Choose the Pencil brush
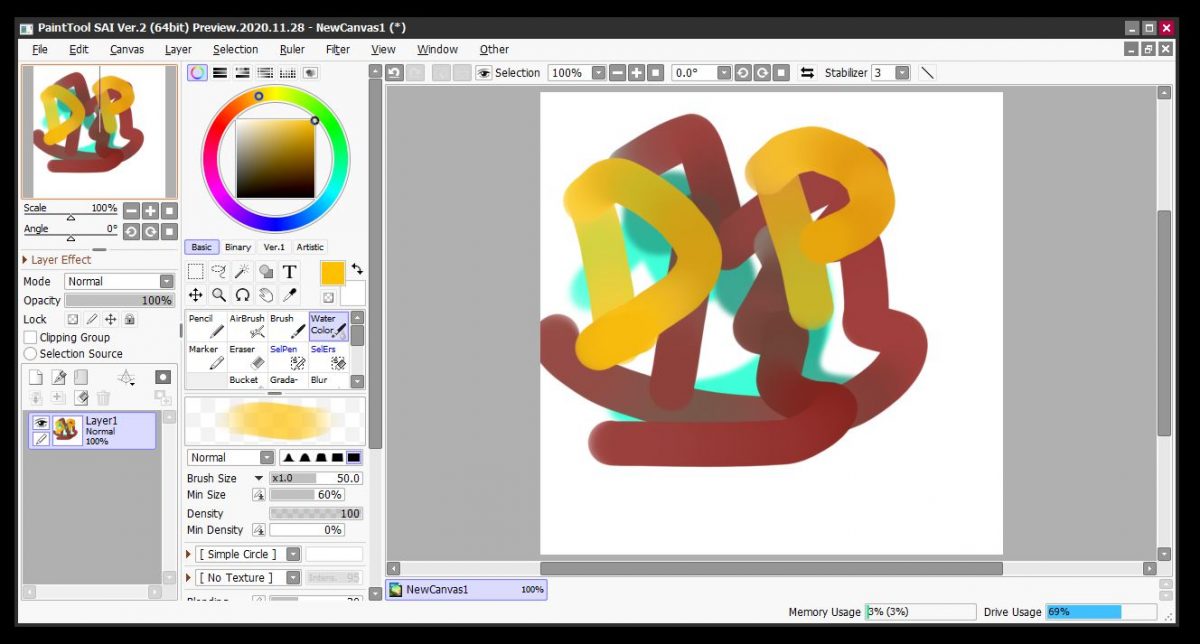The image size is (1200, 644). click(x=206, y=326)
